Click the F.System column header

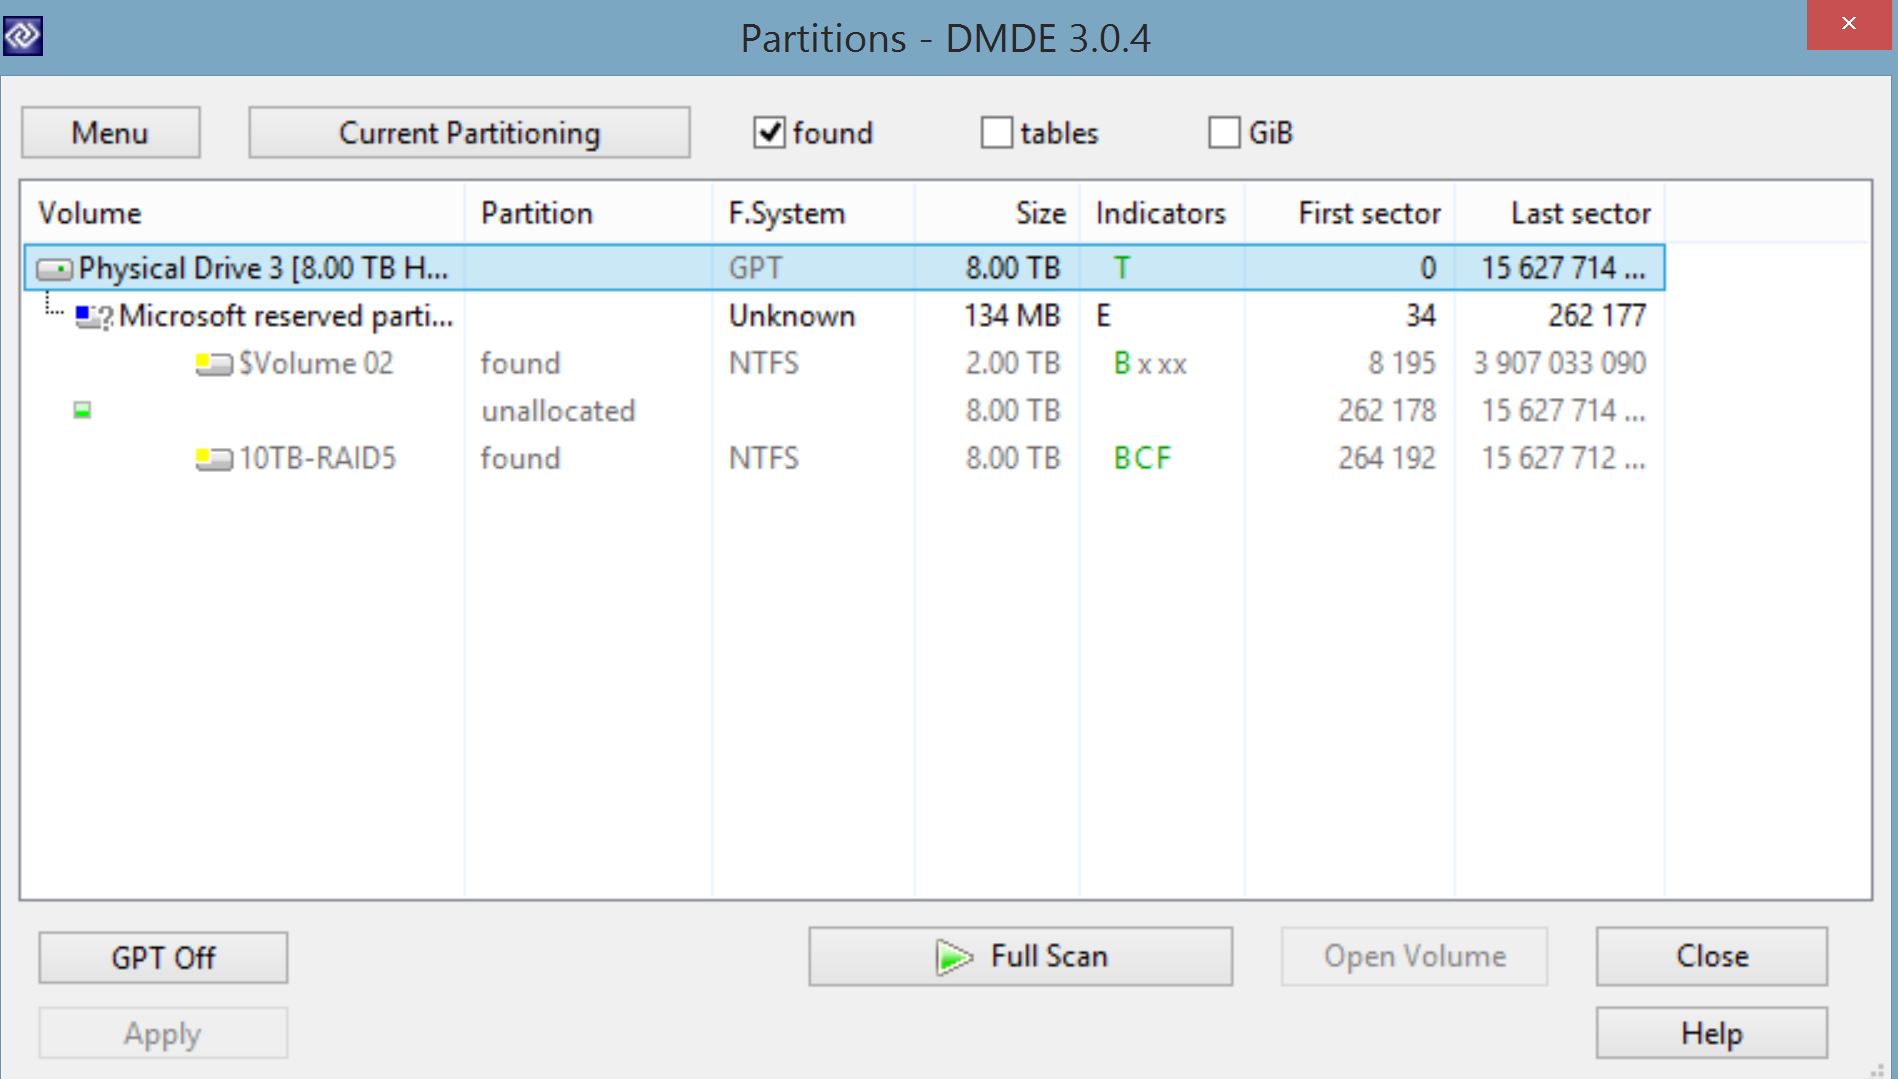point(813,213)
